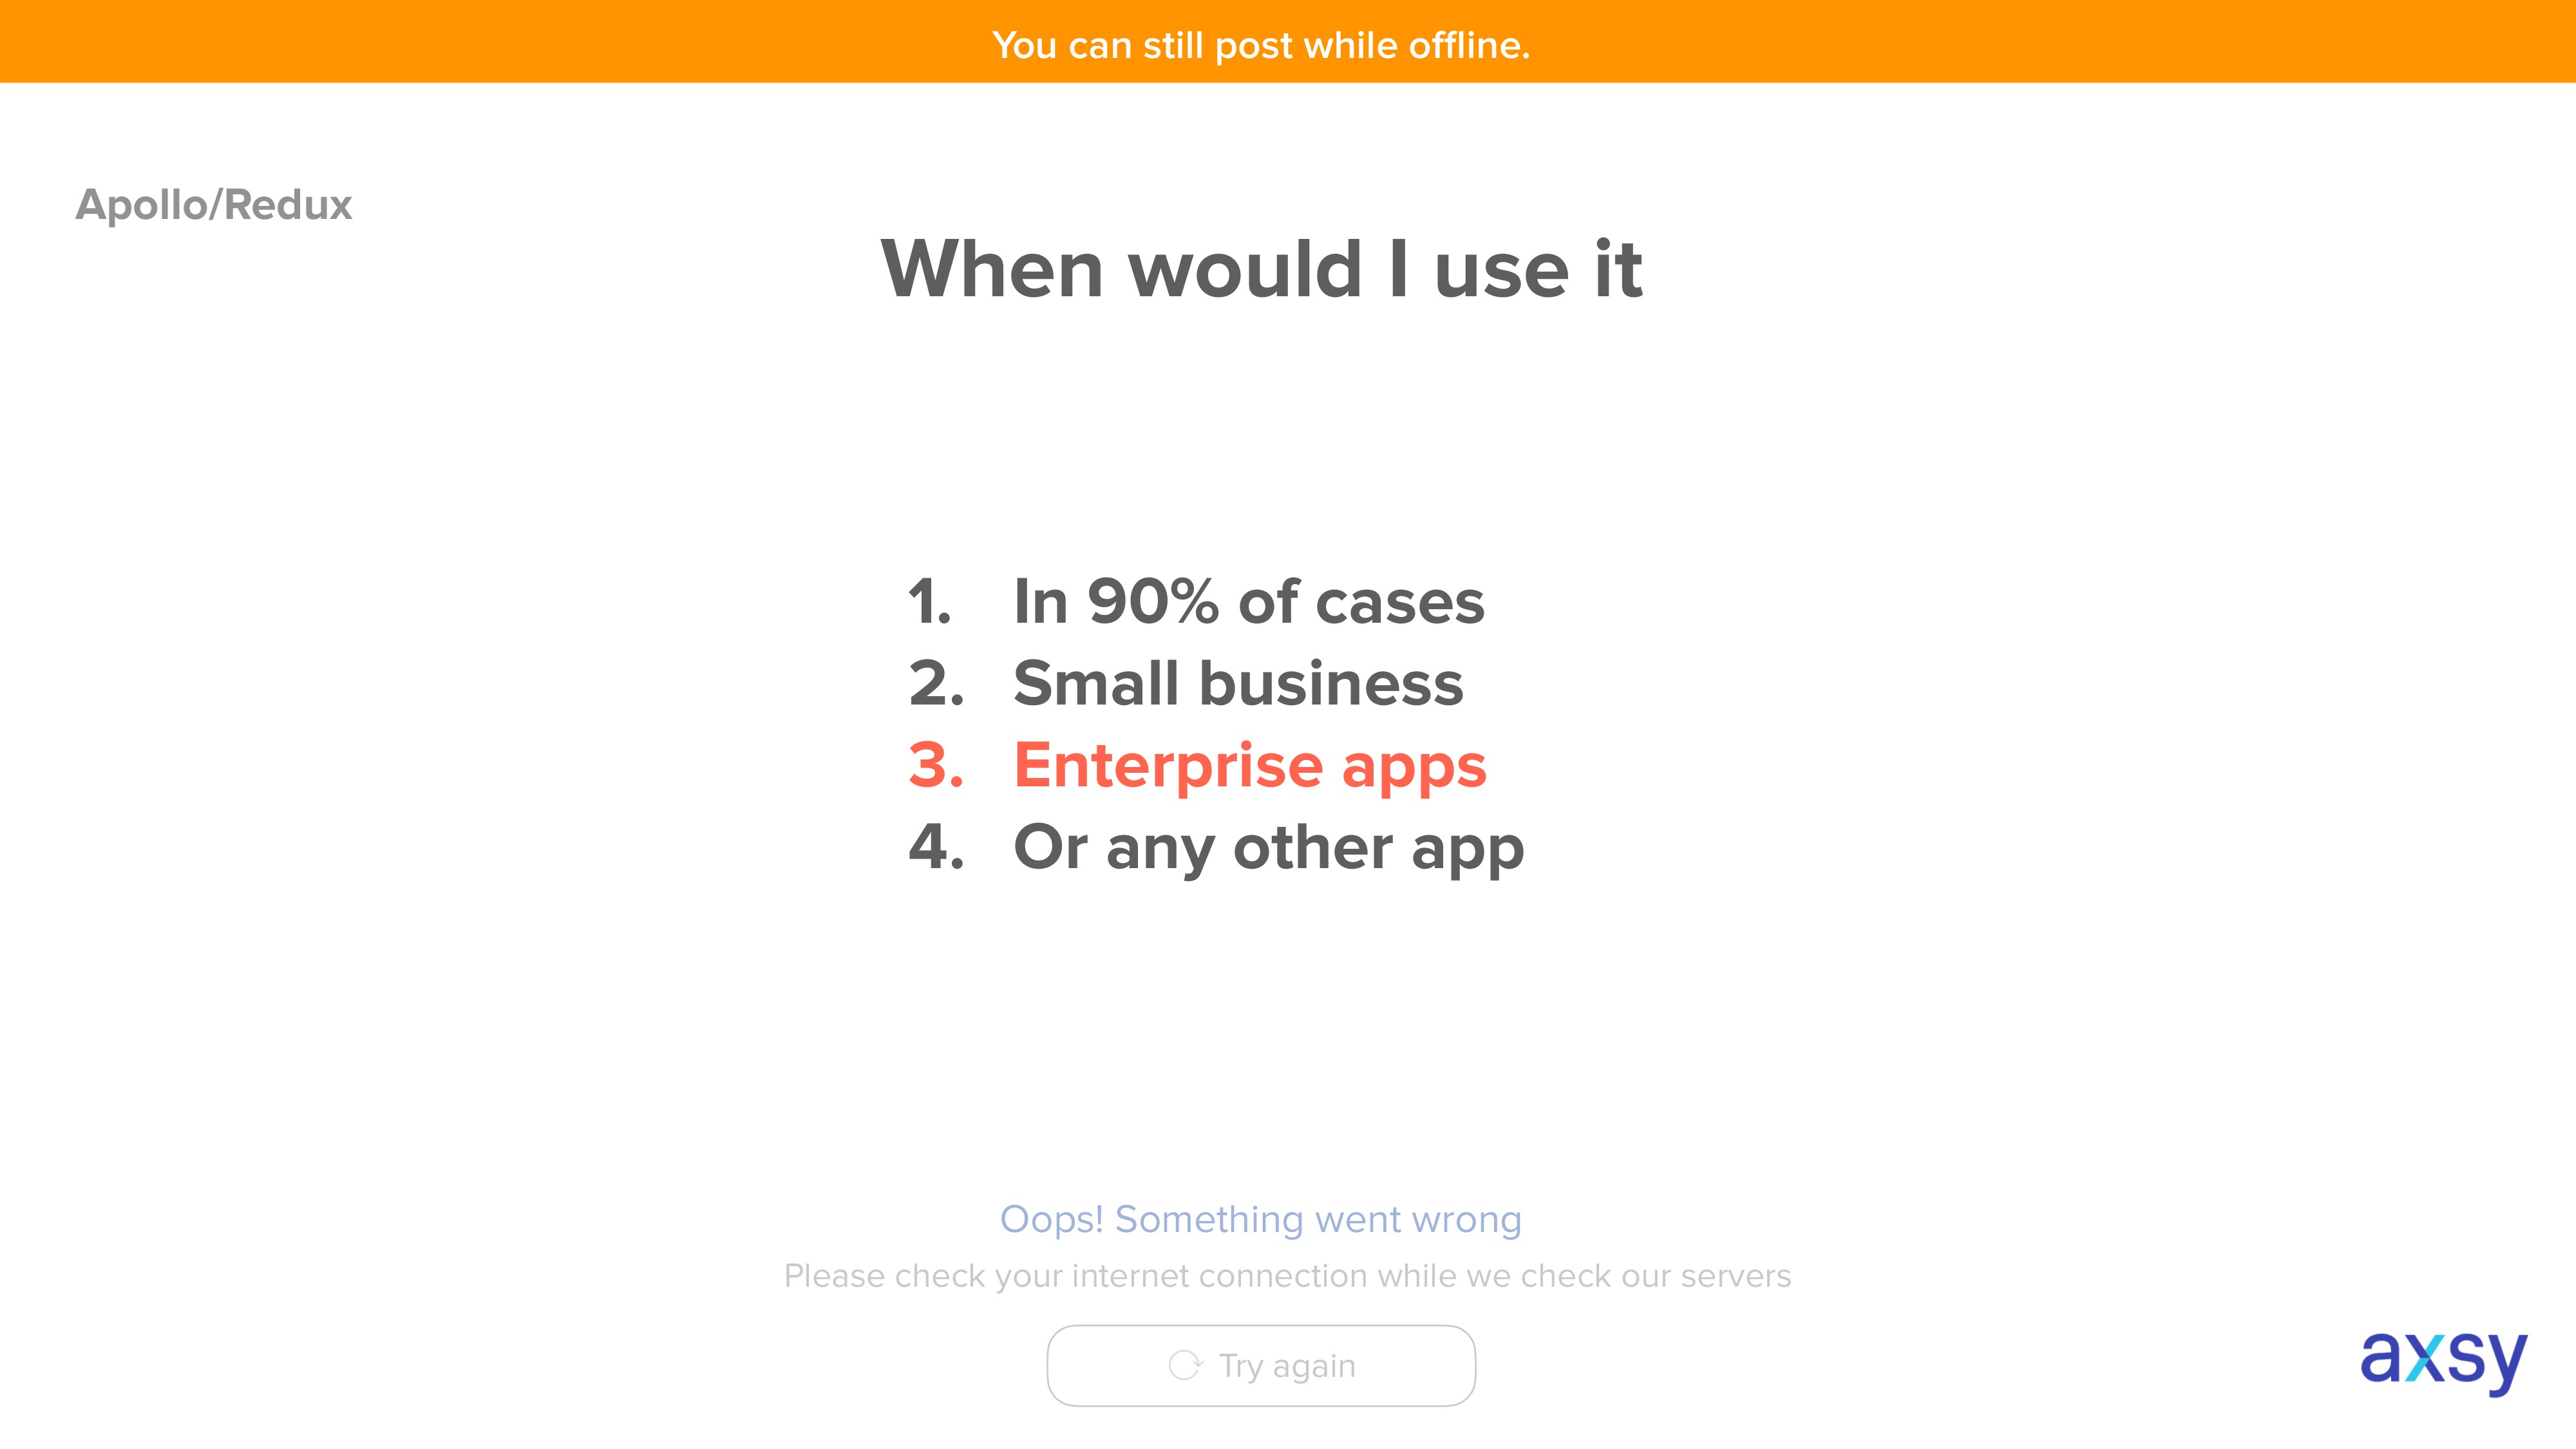Click the word 'servers' in the error text

(x=1736, y=1278)
